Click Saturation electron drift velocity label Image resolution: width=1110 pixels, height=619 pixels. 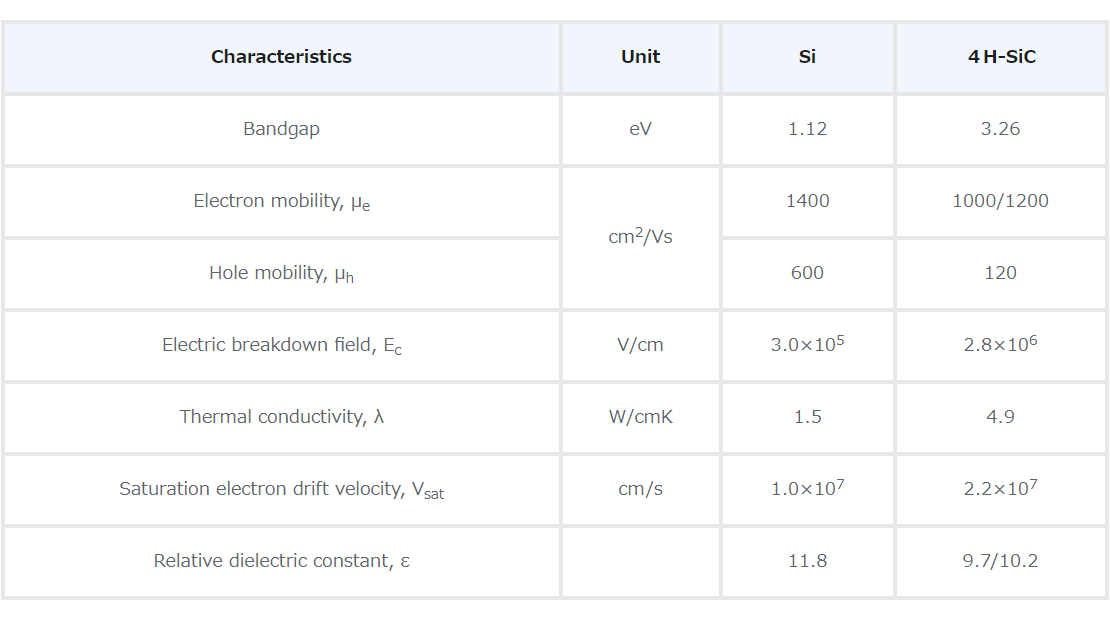click(281, 489)
